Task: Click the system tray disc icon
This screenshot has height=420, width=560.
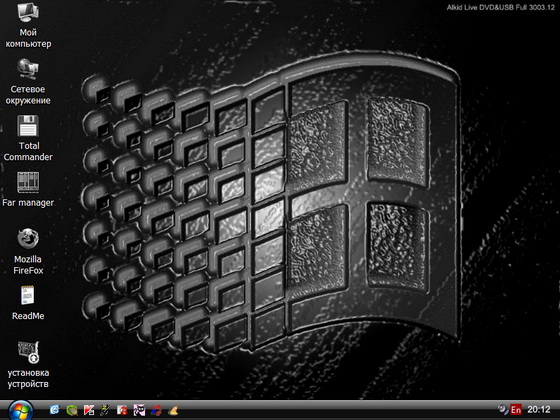Action: pyautogui.click(x=503, y=409)
